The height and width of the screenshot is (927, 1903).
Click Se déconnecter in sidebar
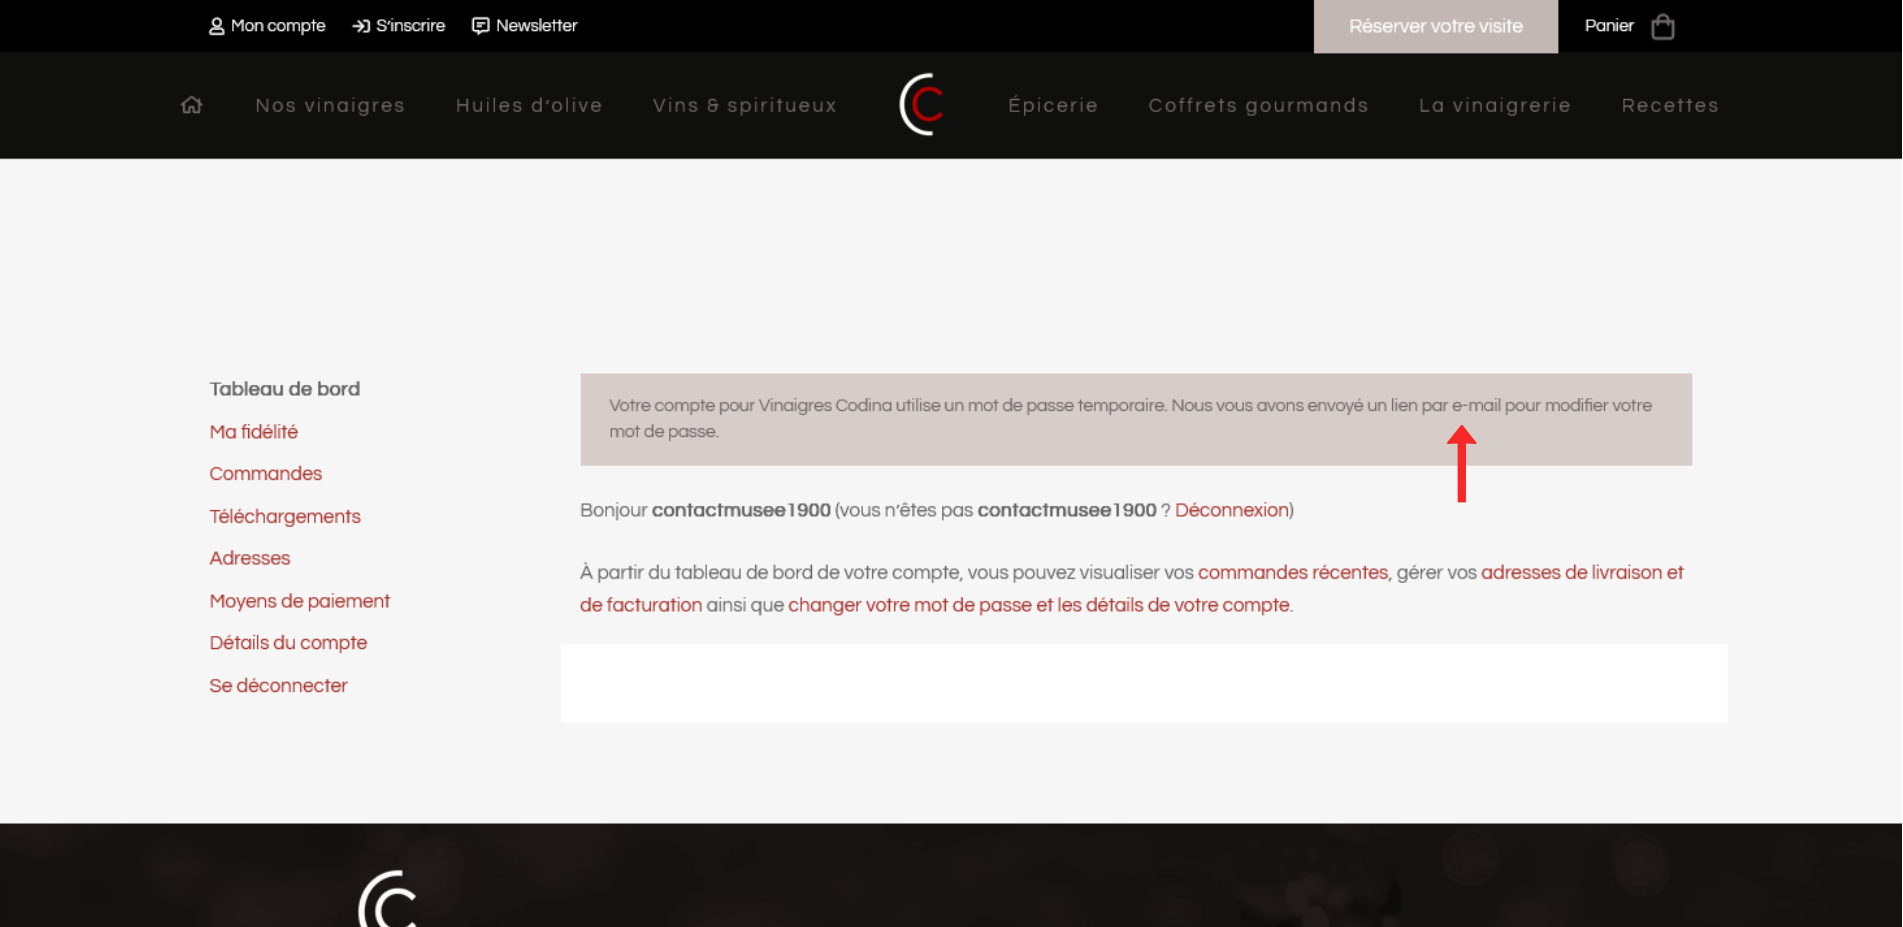279,686
